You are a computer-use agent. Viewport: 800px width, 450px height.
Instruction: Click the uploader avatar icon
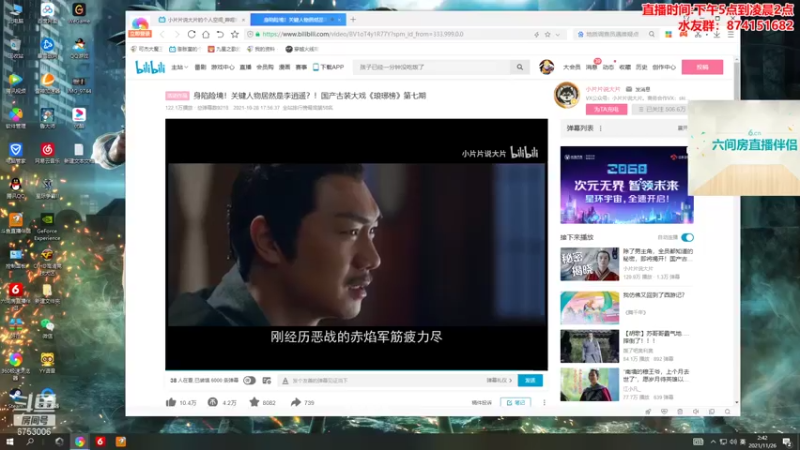567,95
